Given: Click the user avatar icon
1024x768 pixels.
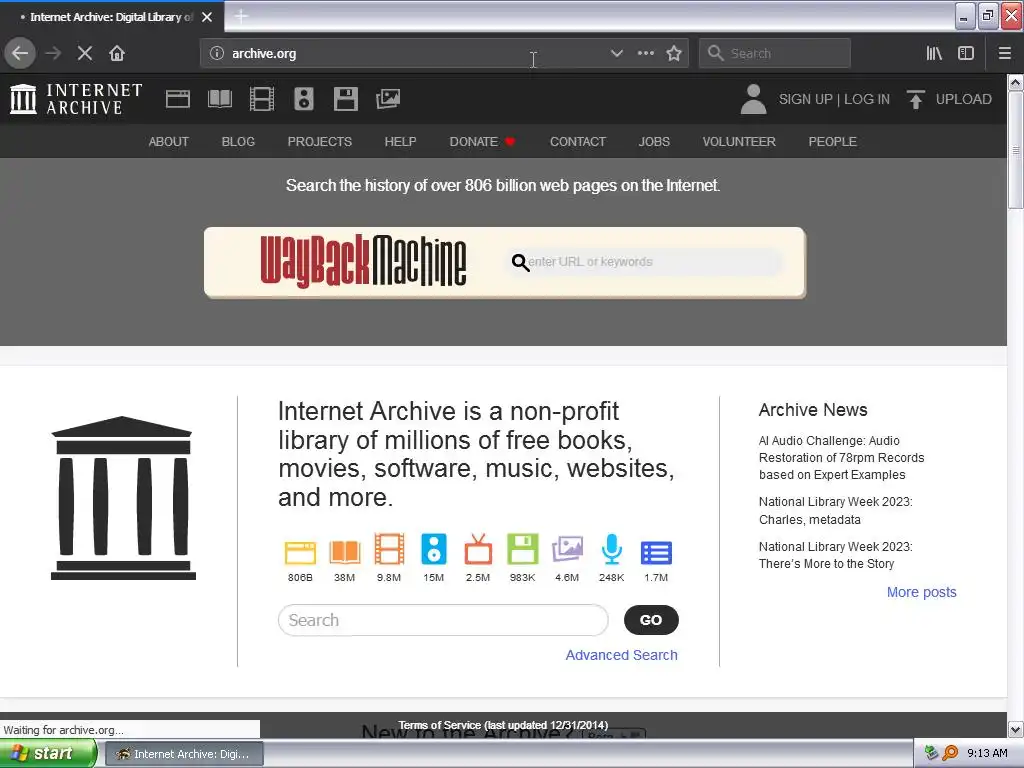Looking at the screenshot, I should pyautogui.click(x=754, y=99).
